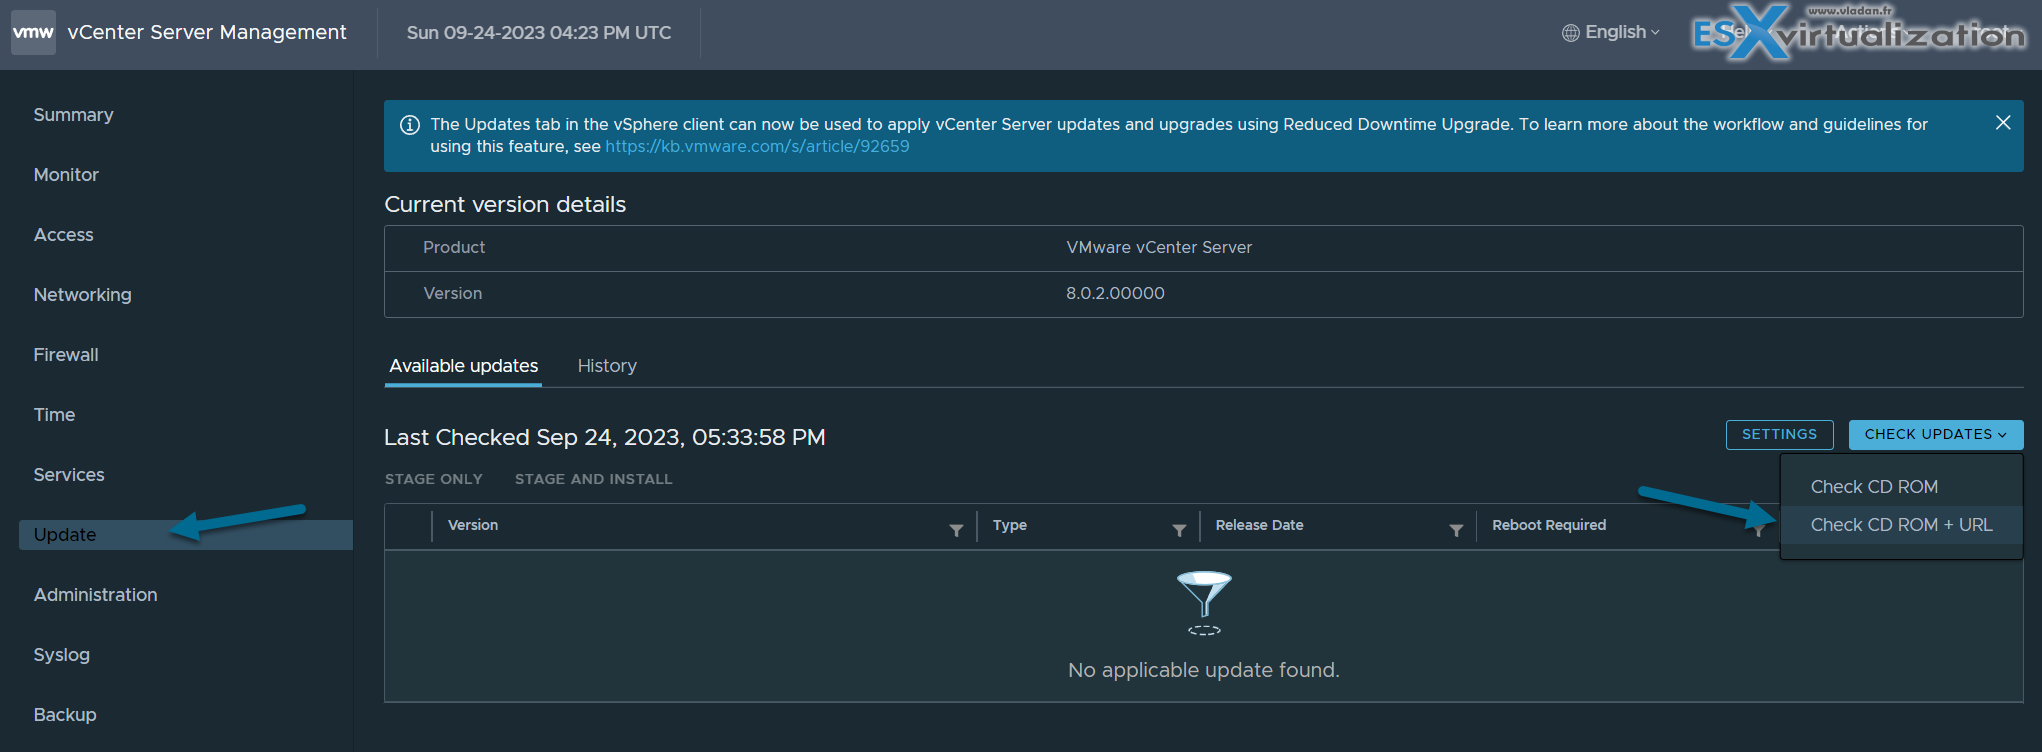Click the empty-filter funnel graphic
Image resolution: width=2042 pixels, height=752 pixels.
[1204, 602]
